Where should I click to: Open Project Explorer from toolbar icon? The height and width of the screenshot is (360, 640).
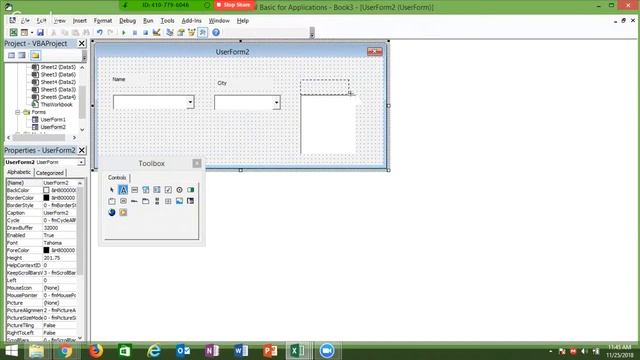tap(170, 32)
